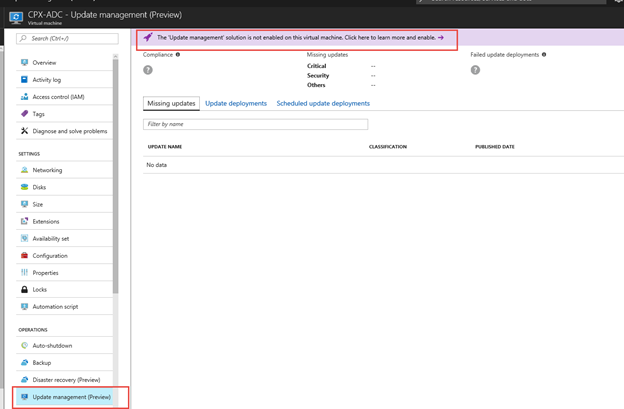Open the Size settings
Screen dimensions: 624x409
coord(66,204)
